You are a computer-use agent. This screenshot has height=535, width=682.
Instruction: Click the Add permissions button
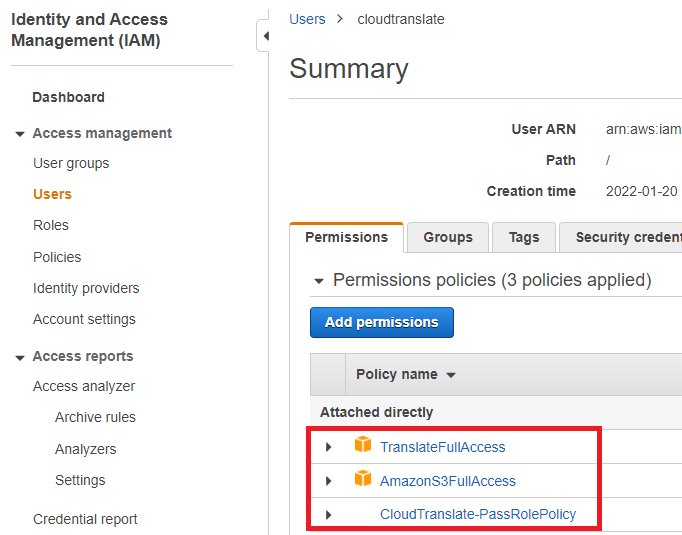[x=381, y=322]
